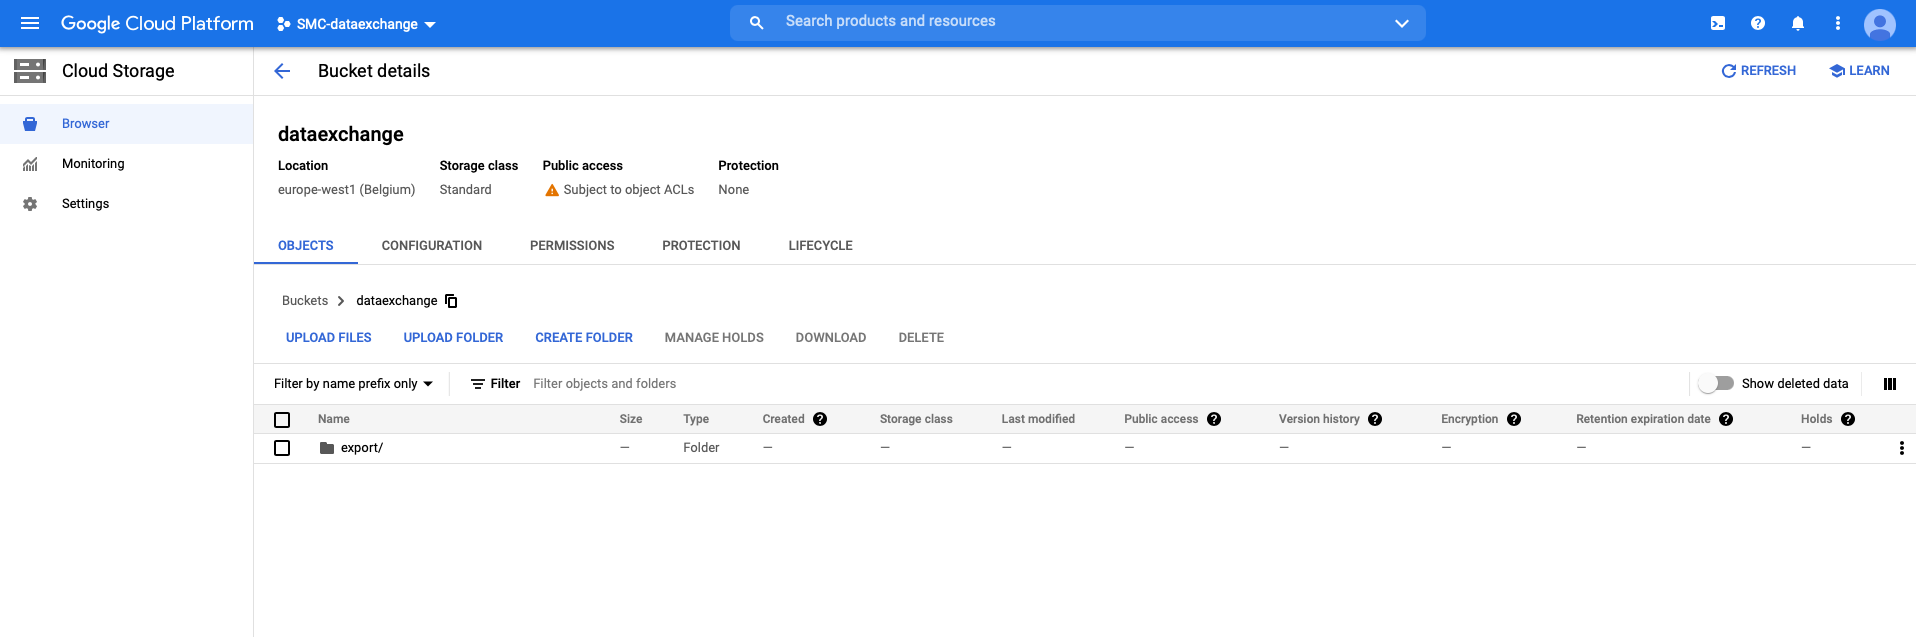The height and width of the screenshot is (637, 1916).
Task: Open the Filter by name prefix only dropdown
Action: [353, 384]
